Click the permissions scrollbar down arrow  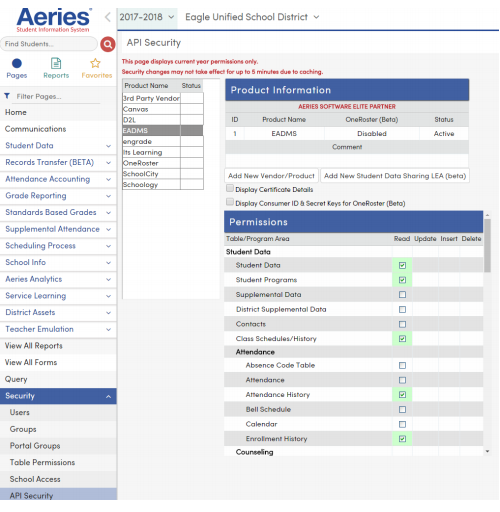point(487,451)
